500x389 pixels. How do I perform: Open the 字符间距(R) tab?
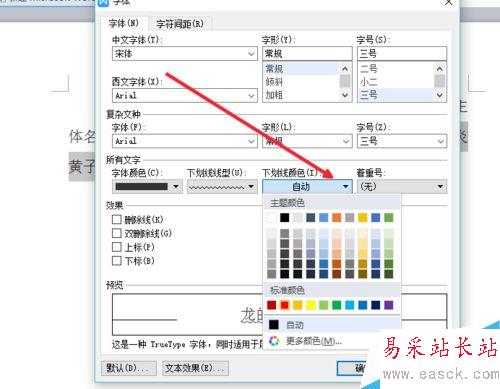[x=180, y=24]
